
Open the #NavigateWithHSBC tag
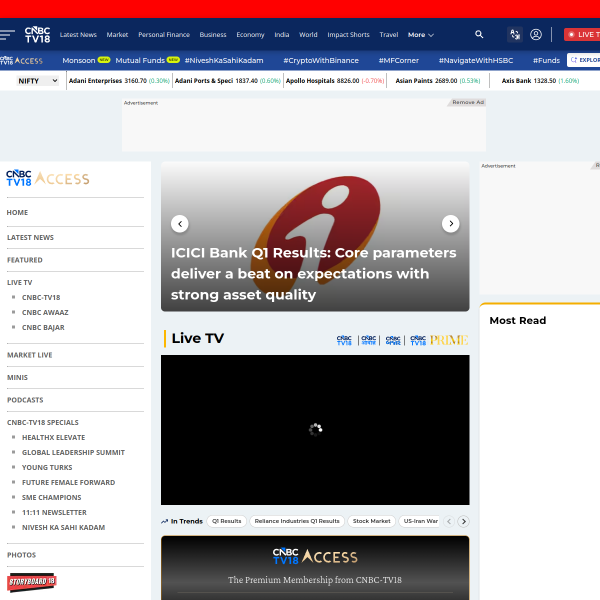(x=476, y=60)
